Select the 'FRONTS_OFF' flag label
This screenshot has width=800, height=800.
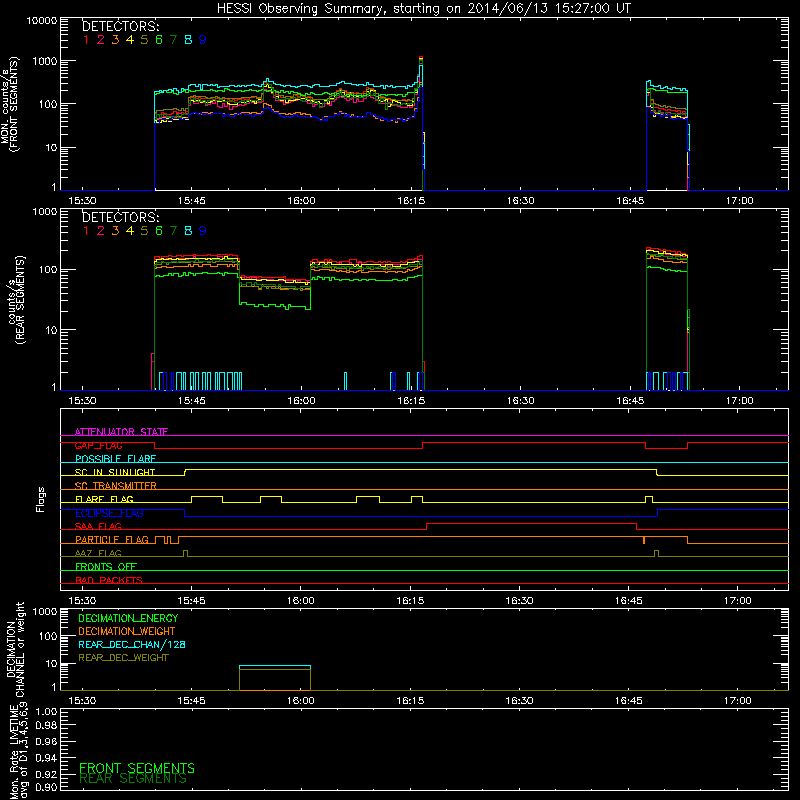point(106,566)
